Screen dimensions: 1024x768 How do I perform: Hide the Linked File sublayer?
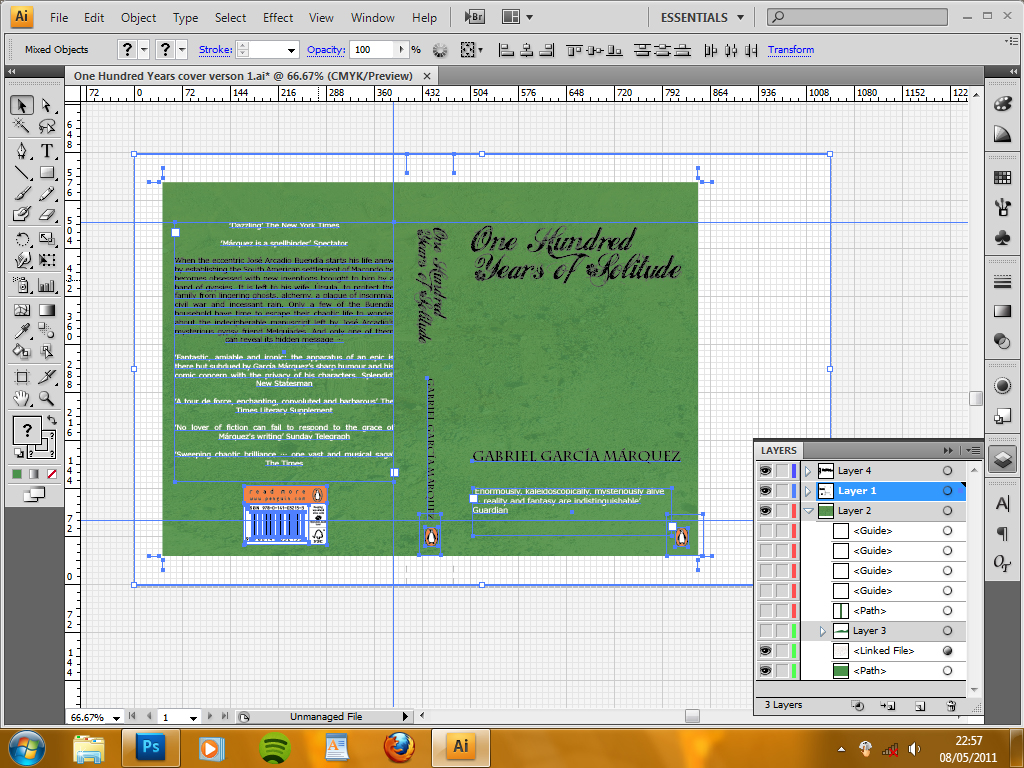tap(766, 651)
